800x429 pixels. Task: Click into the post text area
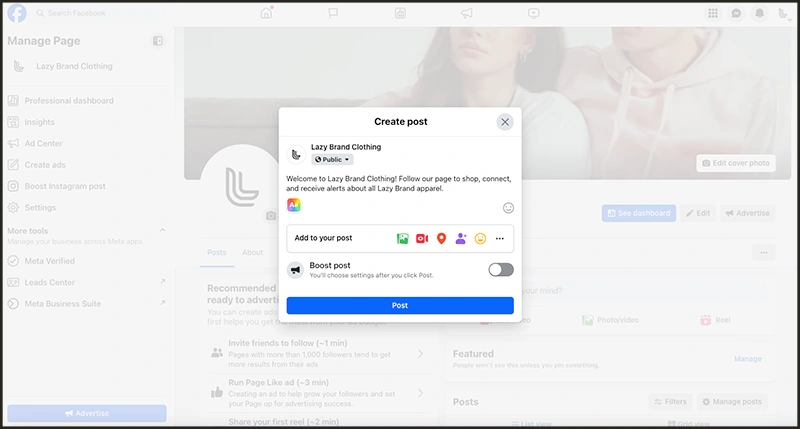398,183
